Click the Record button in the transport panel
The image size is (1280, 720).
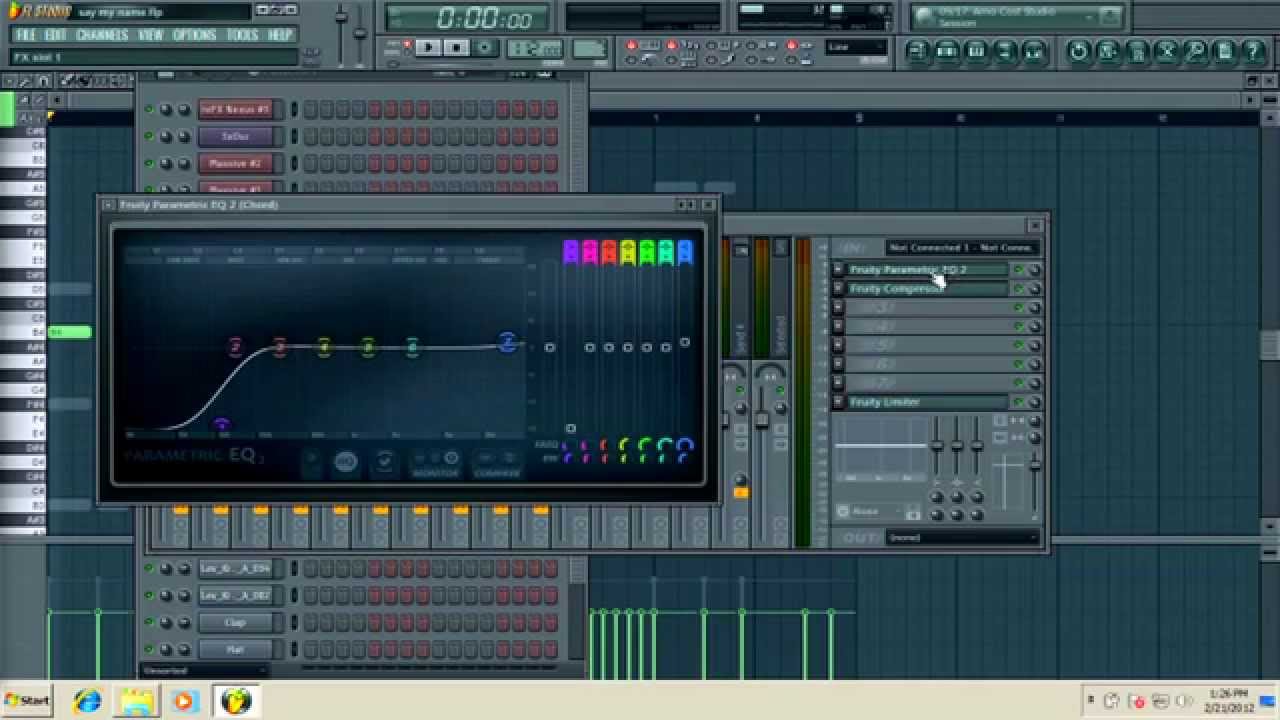485,47
